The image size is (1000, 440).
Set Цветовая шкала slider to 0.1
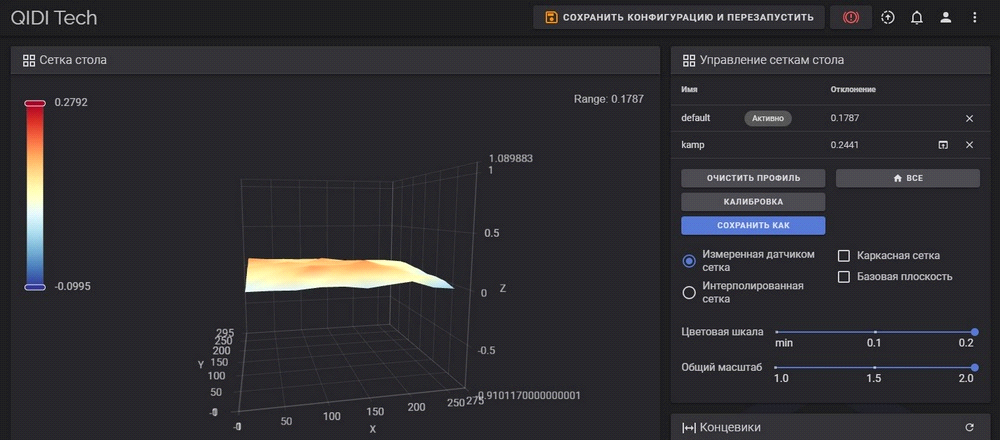875,332
